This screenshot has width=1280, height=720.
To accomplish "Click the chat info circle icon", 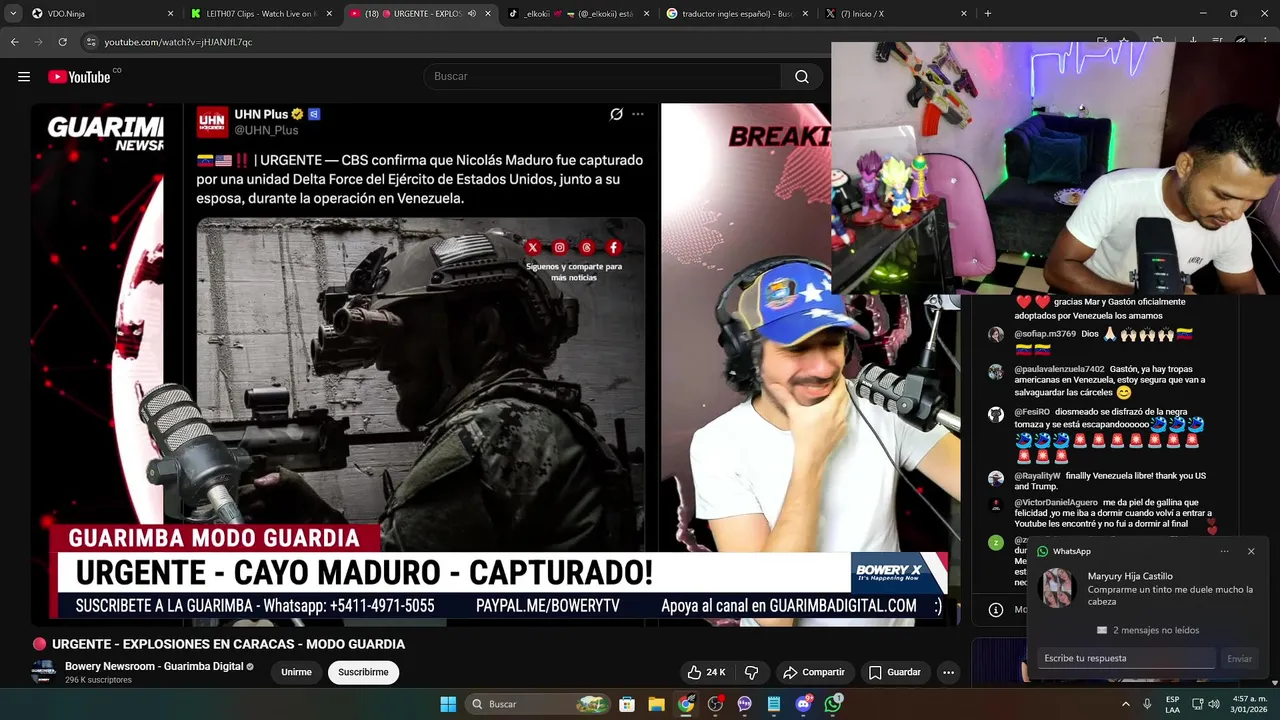I will (996, 609).
